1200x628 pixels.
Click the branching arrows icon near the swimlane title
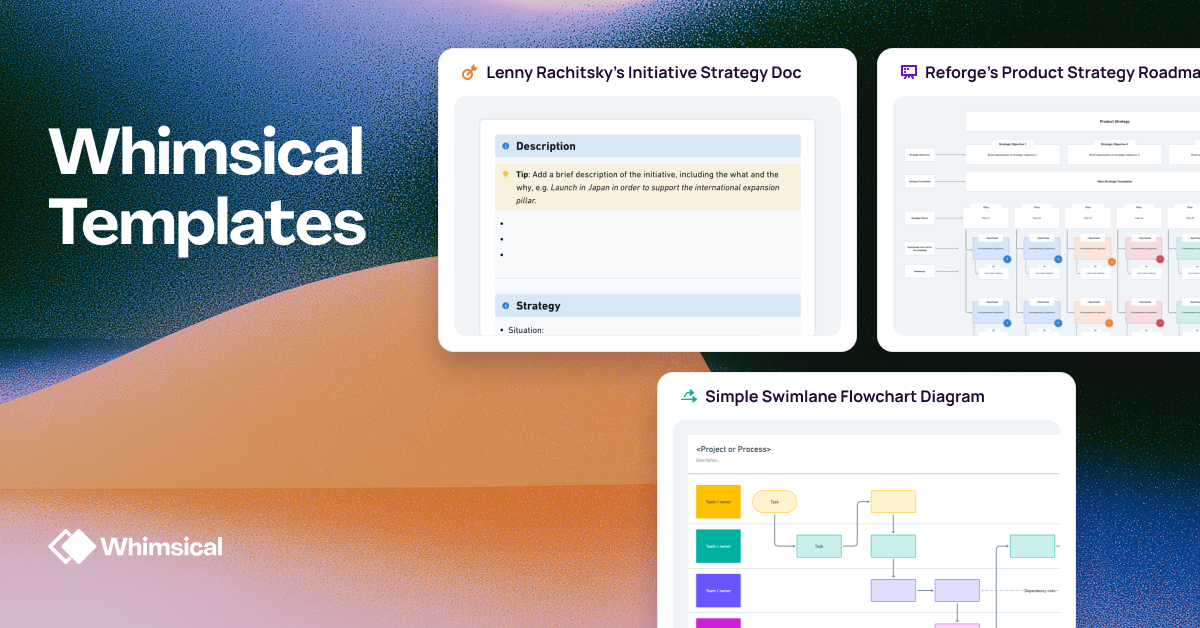pos(688,396)
